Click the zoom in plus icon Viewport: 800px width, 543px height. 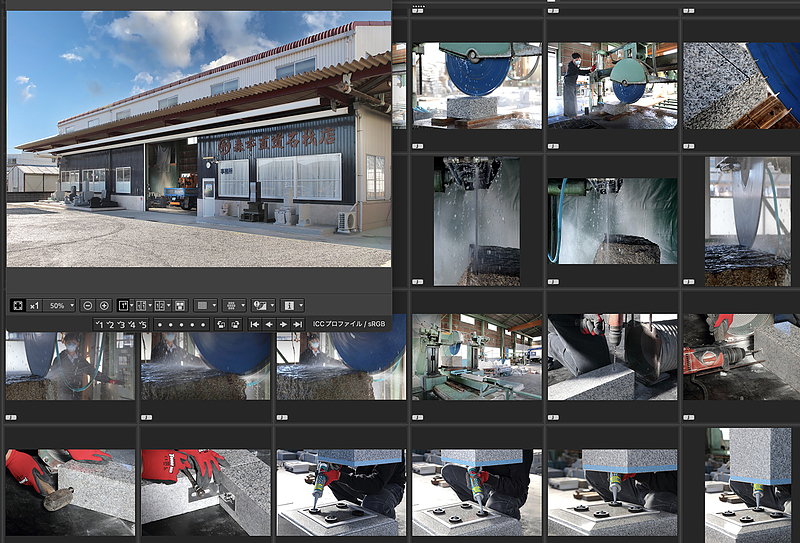104,305
